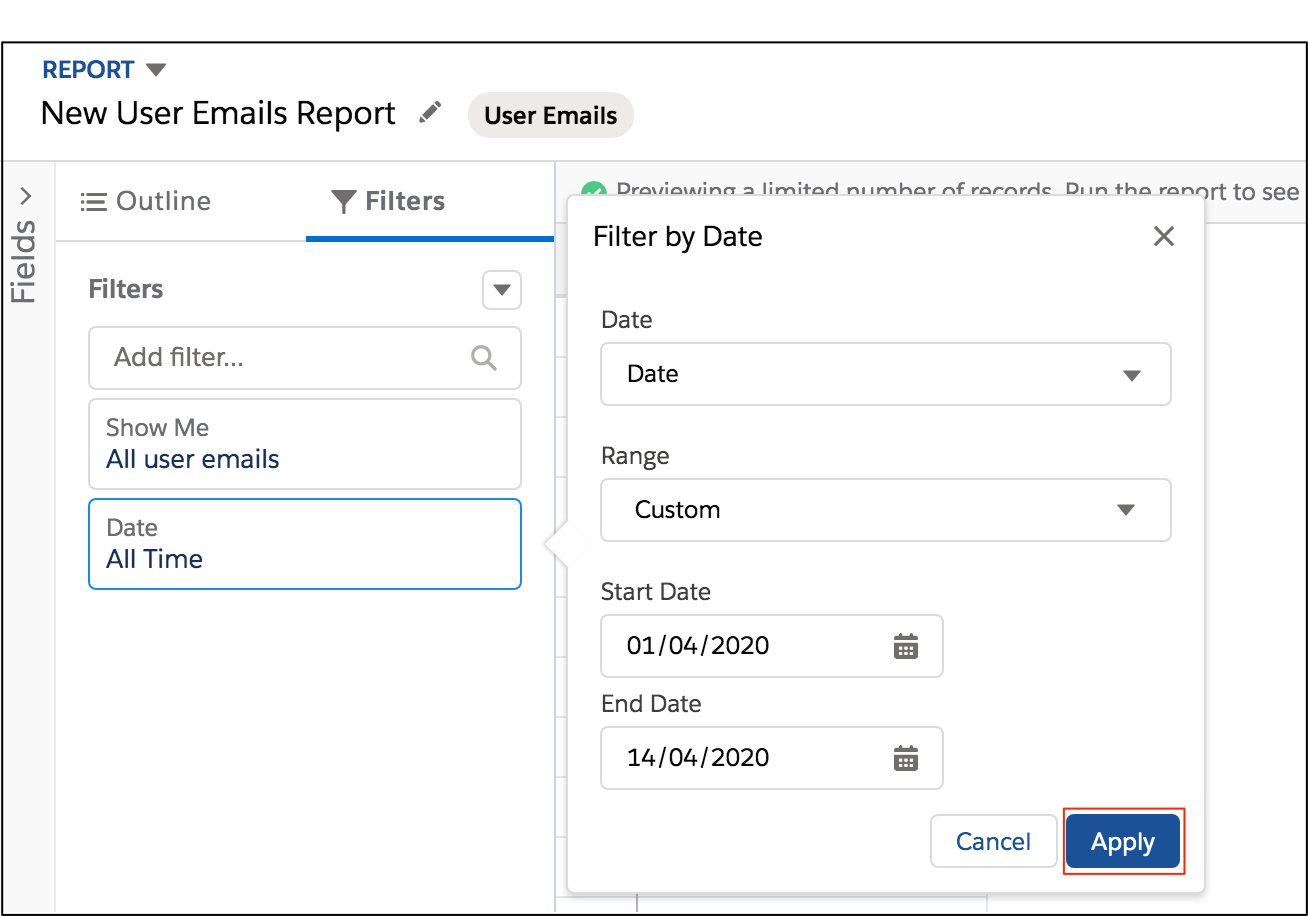Open the Start Date calendar picker icon
Viewport: 1308px width, 916px height.
pyautogui.click(x=905, y=646)
